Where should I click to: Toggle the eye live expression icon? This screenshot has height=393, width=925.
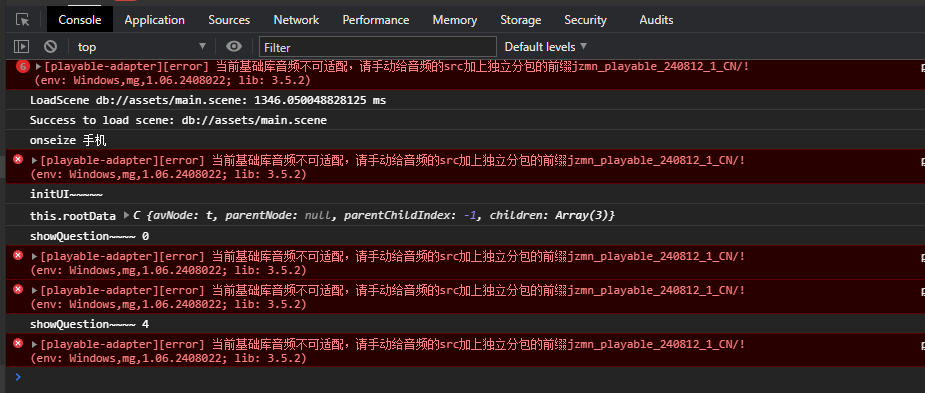pos(234,47)
